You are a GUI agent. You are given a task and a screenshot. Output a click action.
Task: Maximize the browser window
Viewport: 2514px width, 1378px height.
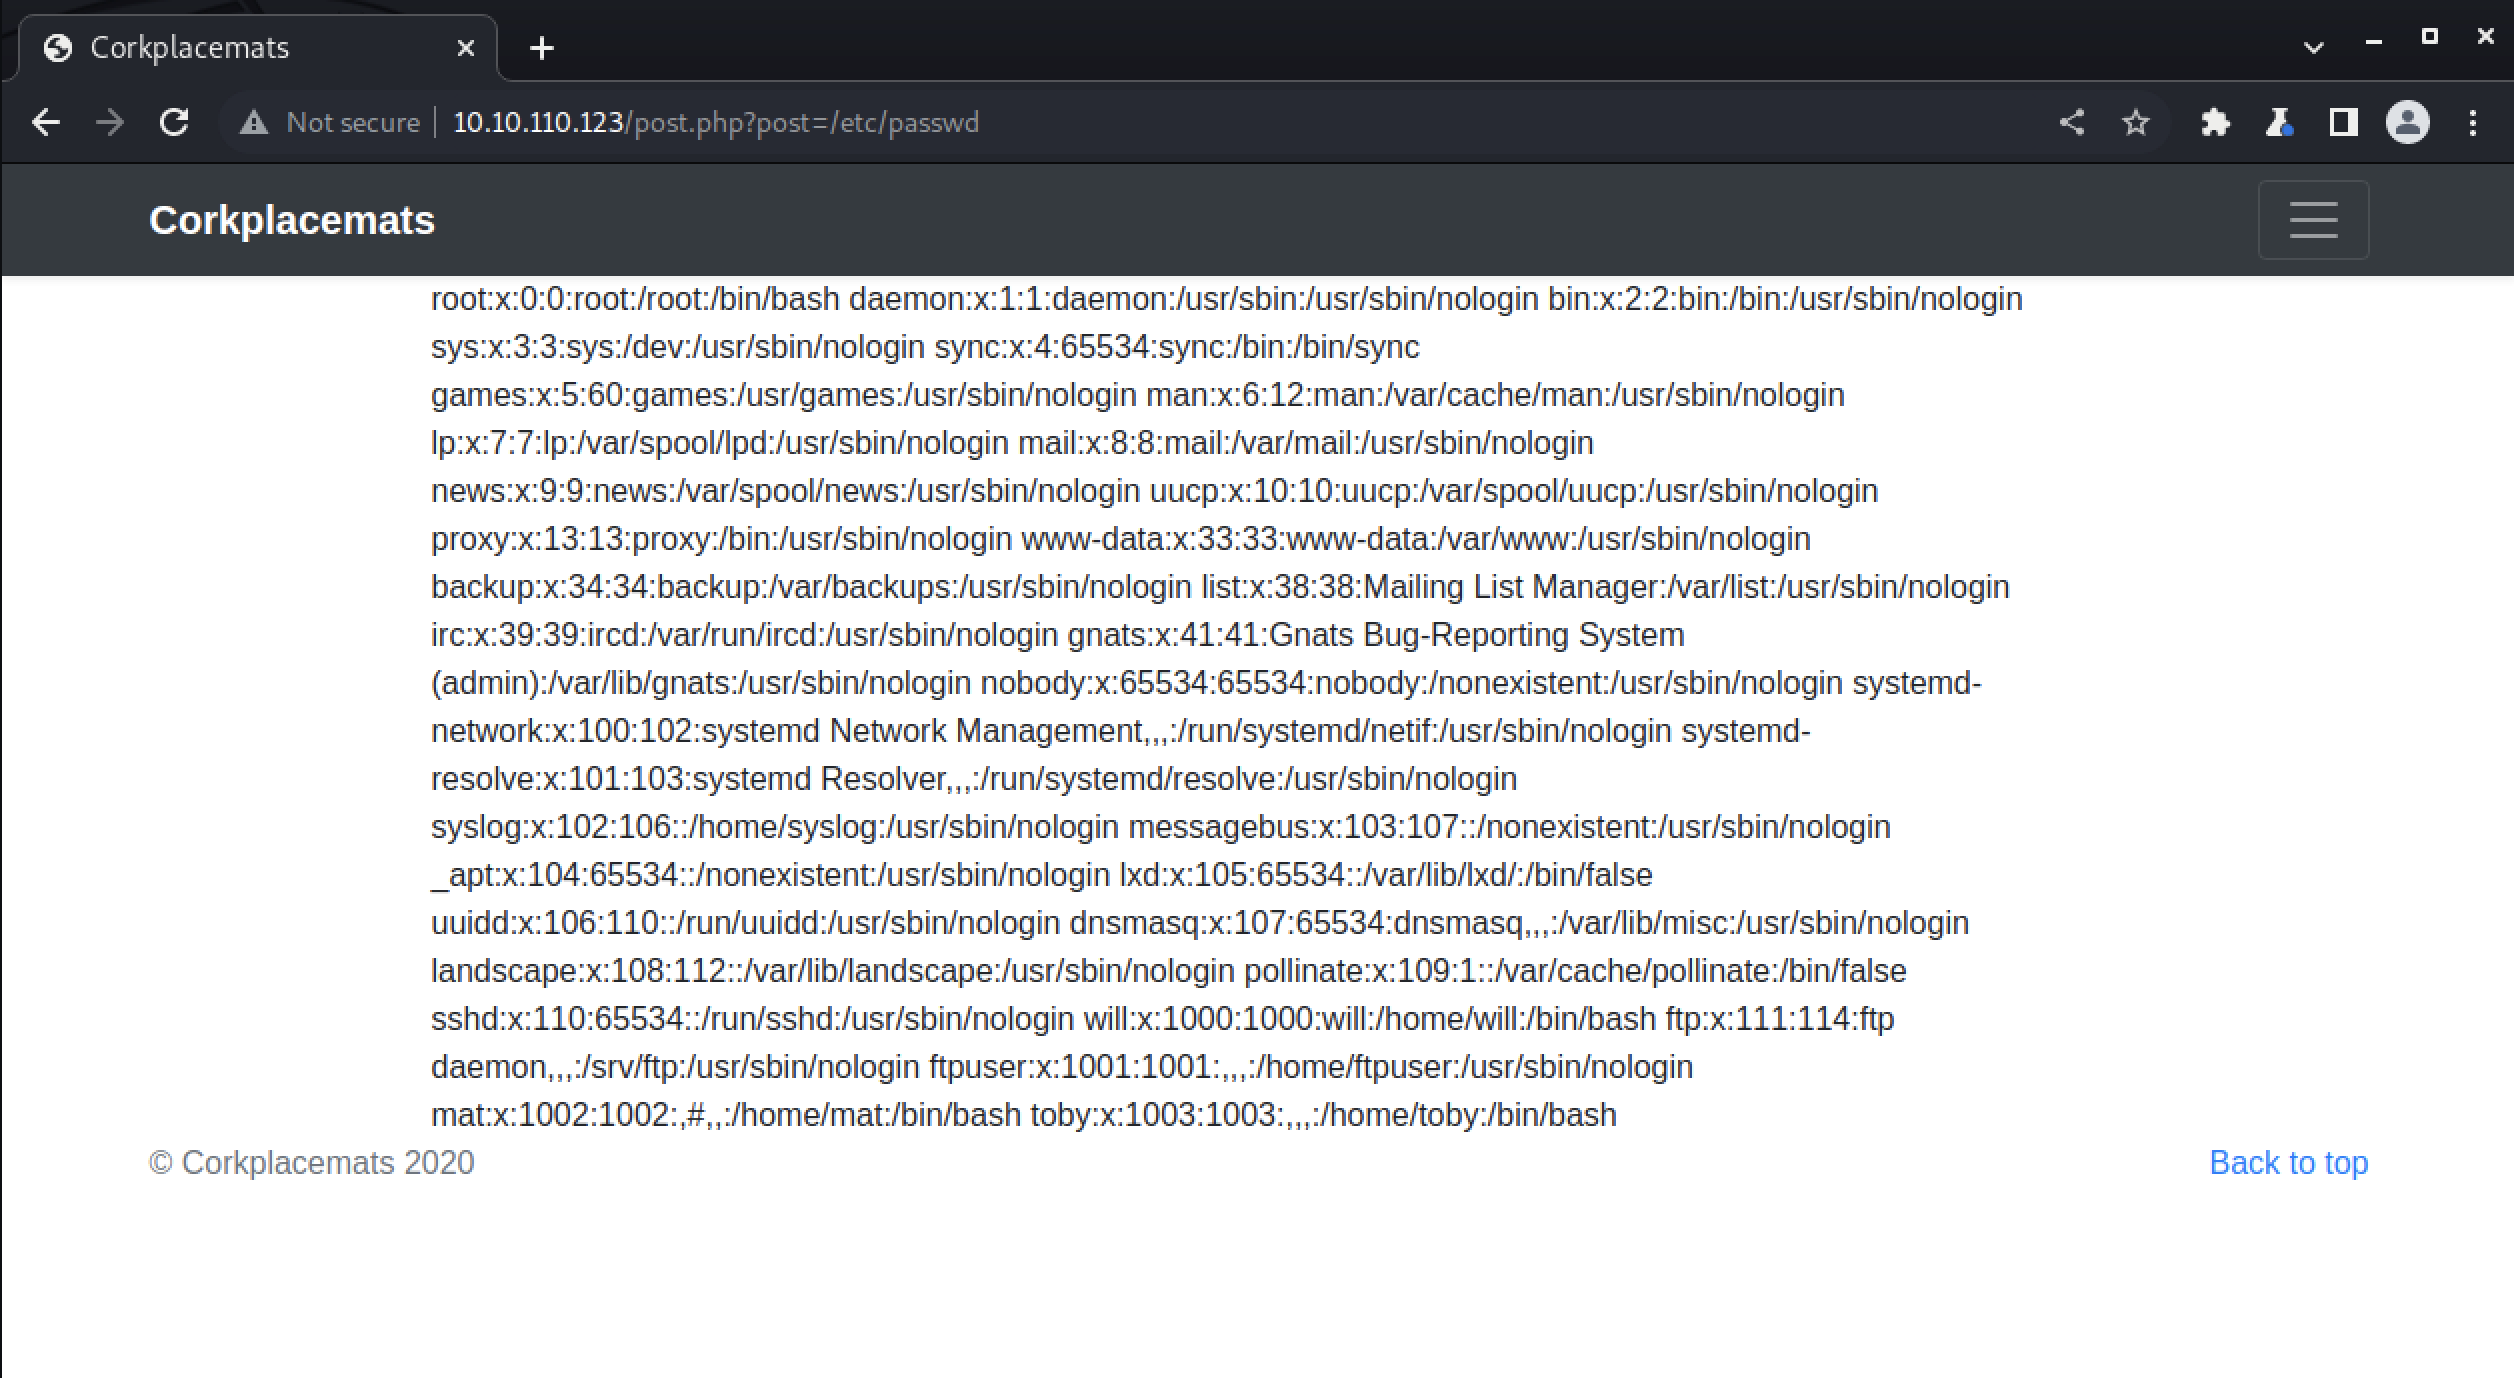(x=2430, y=37)
